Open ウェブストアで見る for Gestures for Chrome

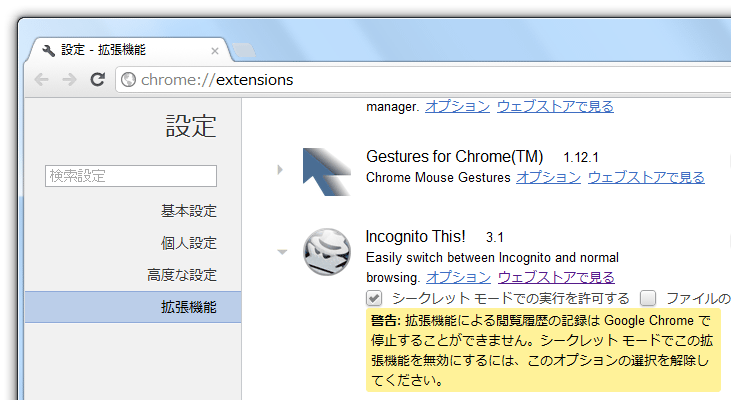tap(646, 177)
